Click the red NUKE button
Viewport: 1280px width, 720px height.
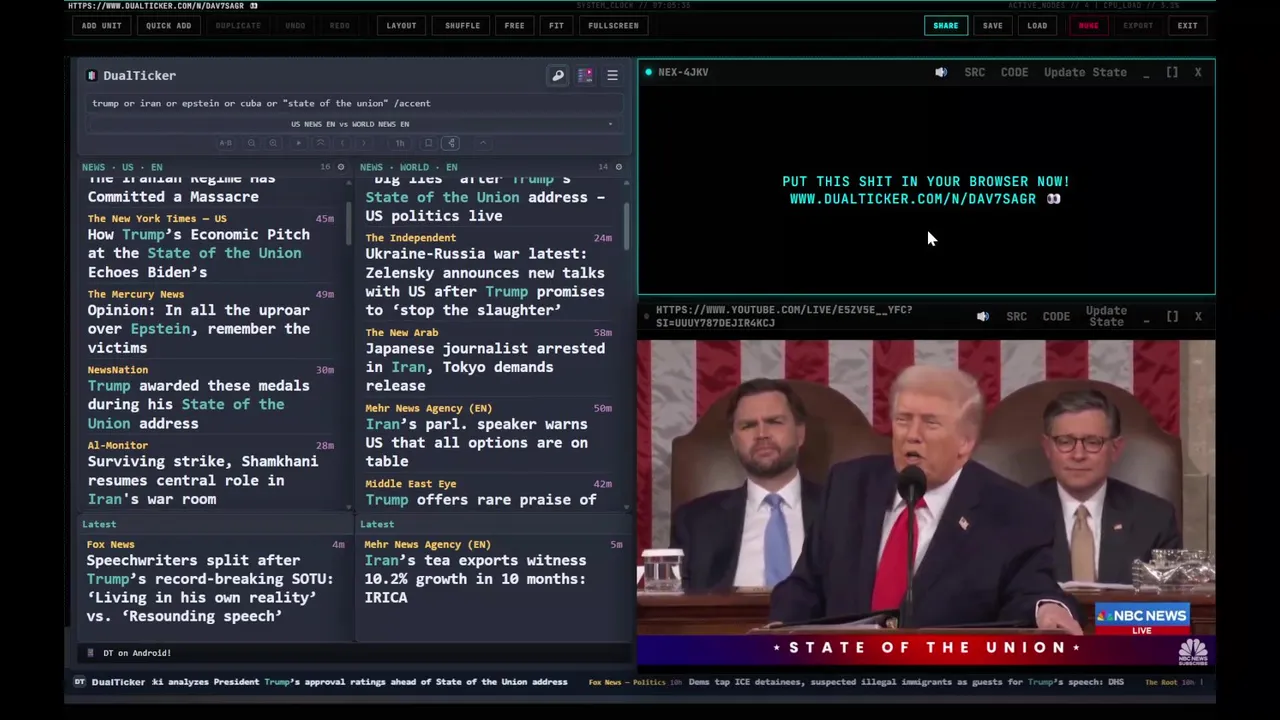click(x=1088, y=26)
